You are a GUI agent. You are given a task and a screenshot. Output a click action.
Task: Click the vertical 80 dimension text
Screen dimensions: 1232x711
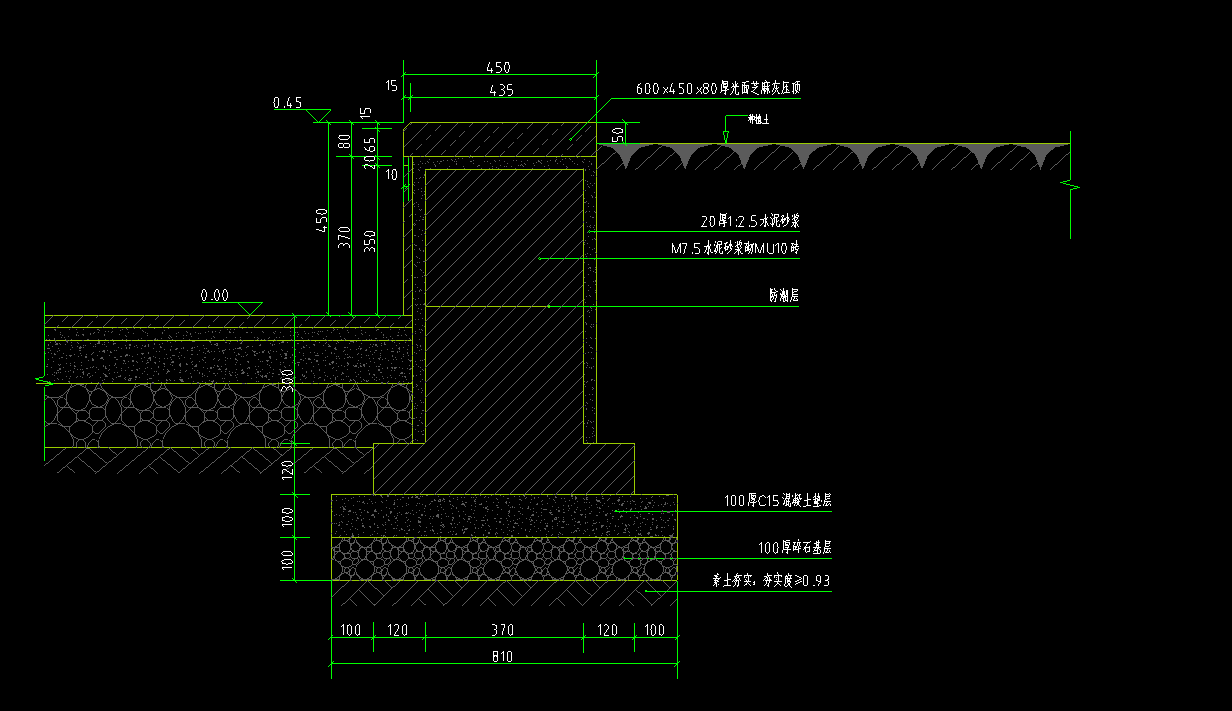(x=345, y=141)
